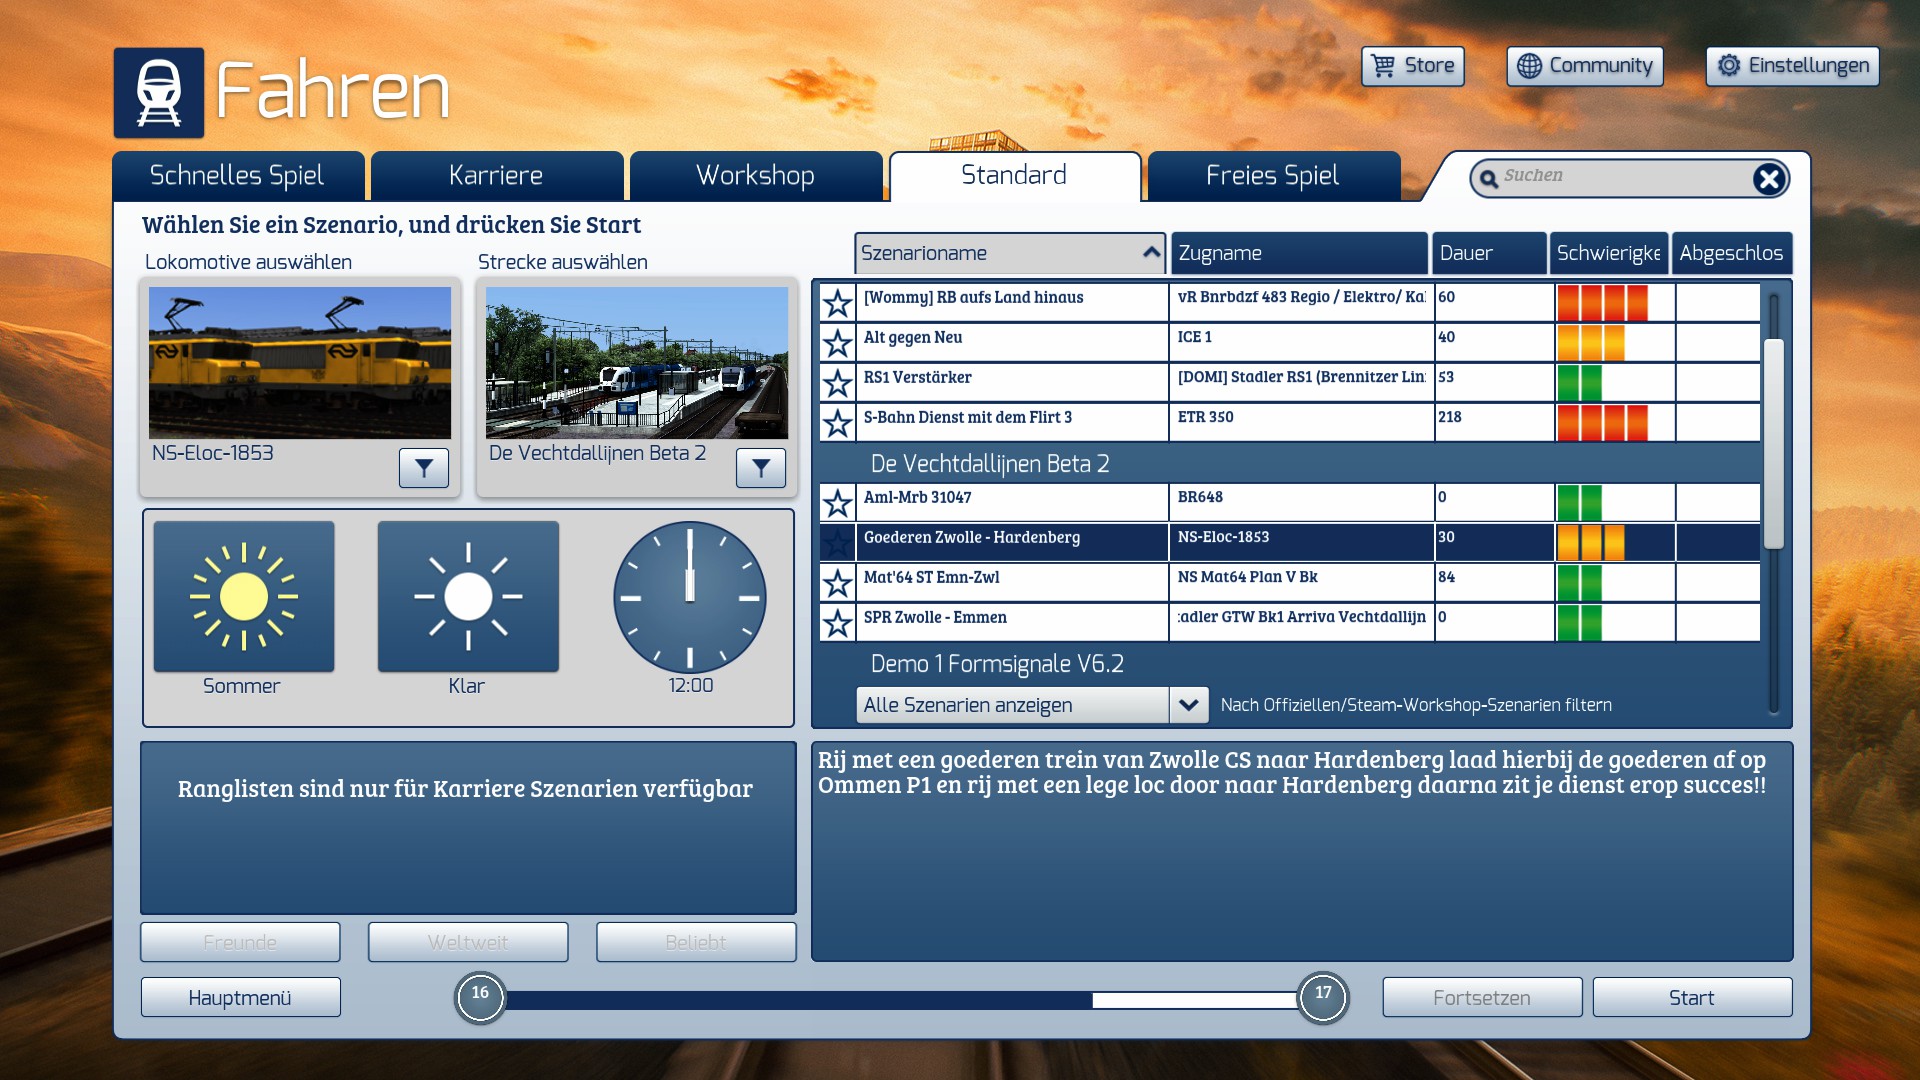Sort by the Dauer column header
Screen dimensions: 1920x1080
click(1489, 253)
